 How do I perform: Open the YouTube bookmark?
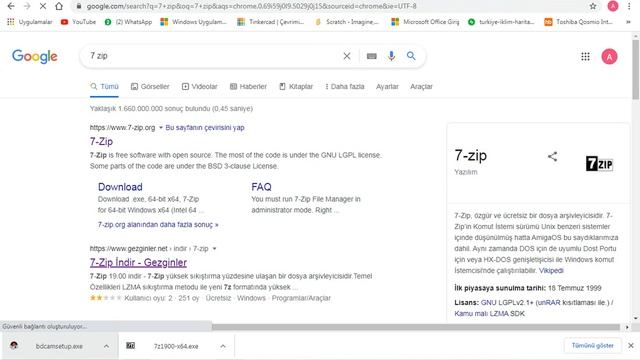(78, 22)
